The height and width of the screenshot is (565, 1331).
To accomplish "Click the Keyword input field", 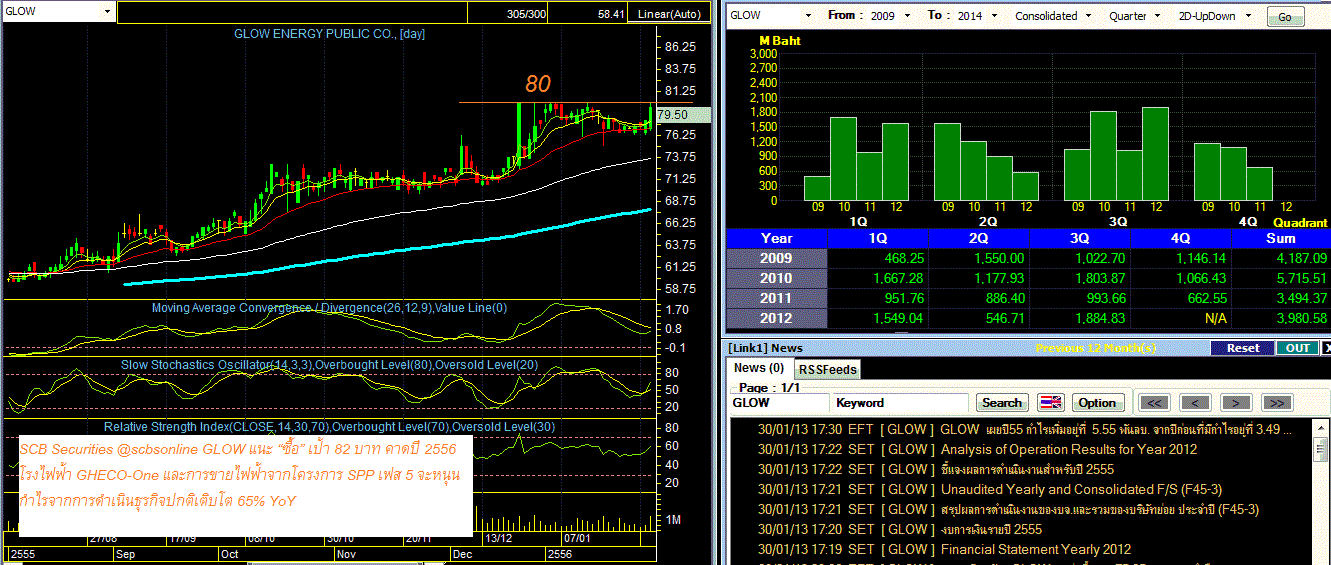I will pyautogui.click(x=900, y=403).
